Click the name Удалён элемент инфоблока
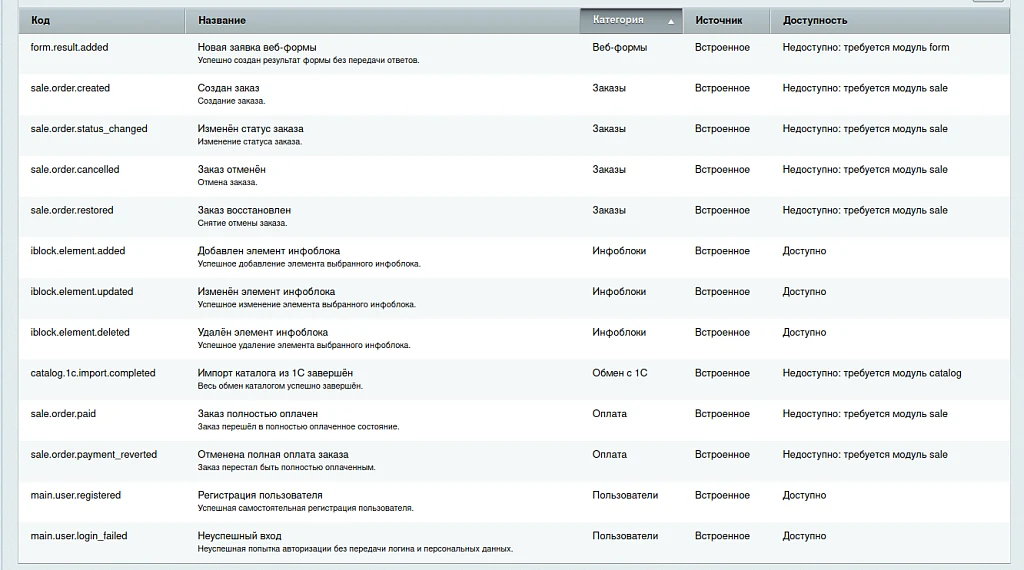Screen dimensions: 1024x570 click(x=263, y=332)
